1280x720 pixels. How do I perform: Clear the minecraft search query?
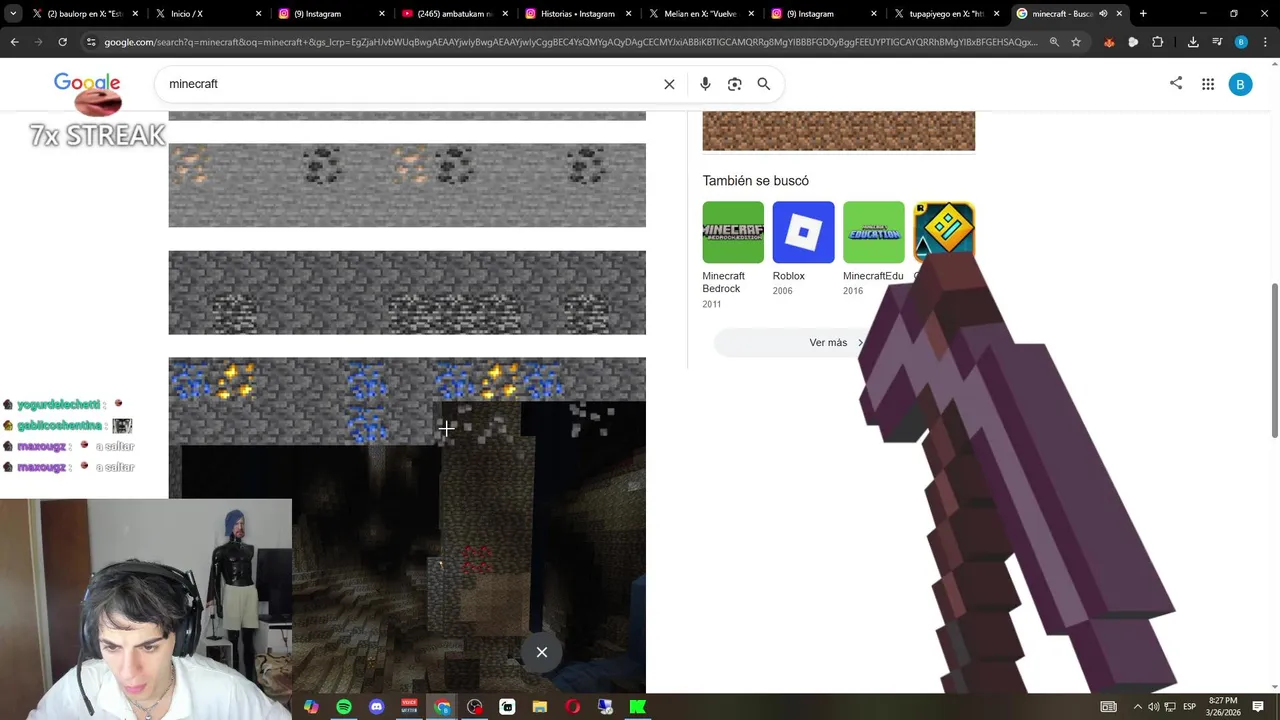coord(669,84)
